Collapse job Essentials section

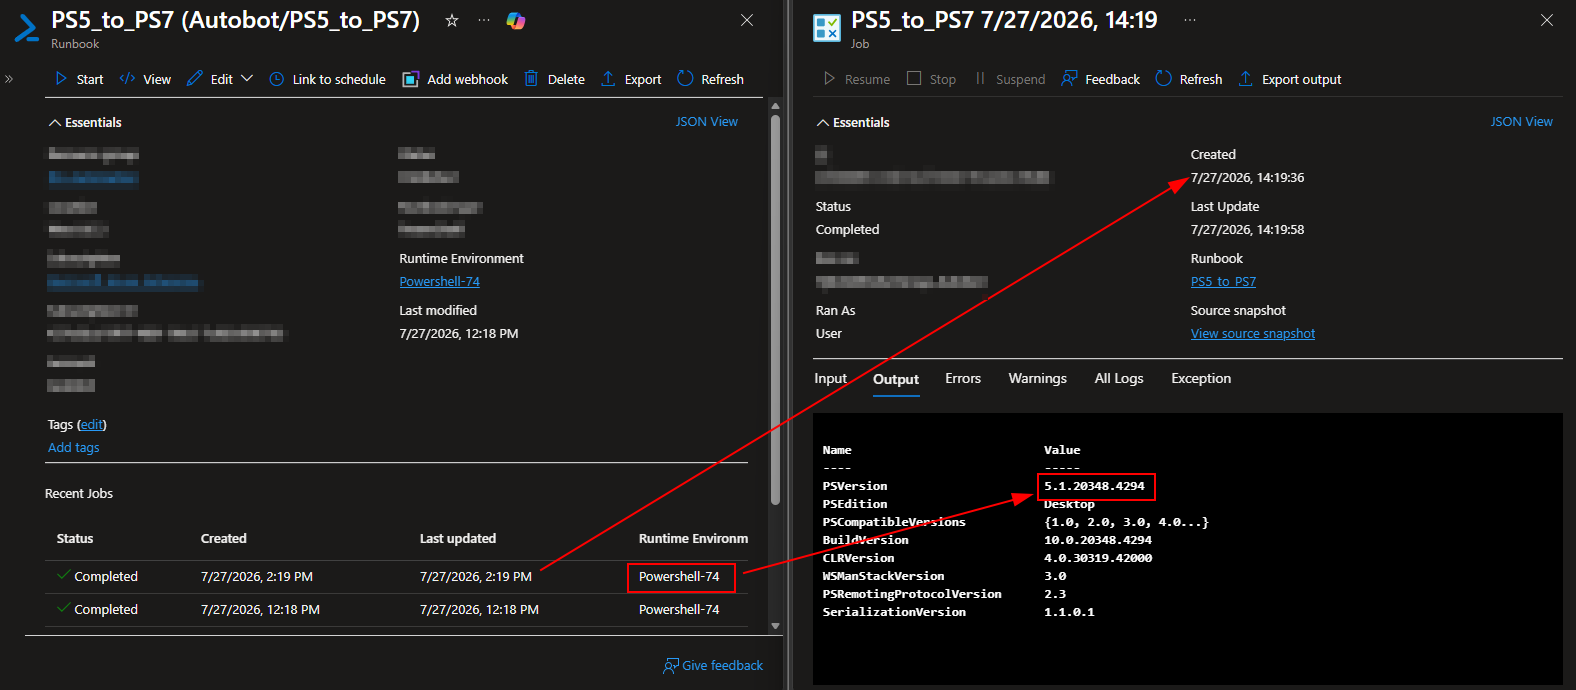(853, 122)
